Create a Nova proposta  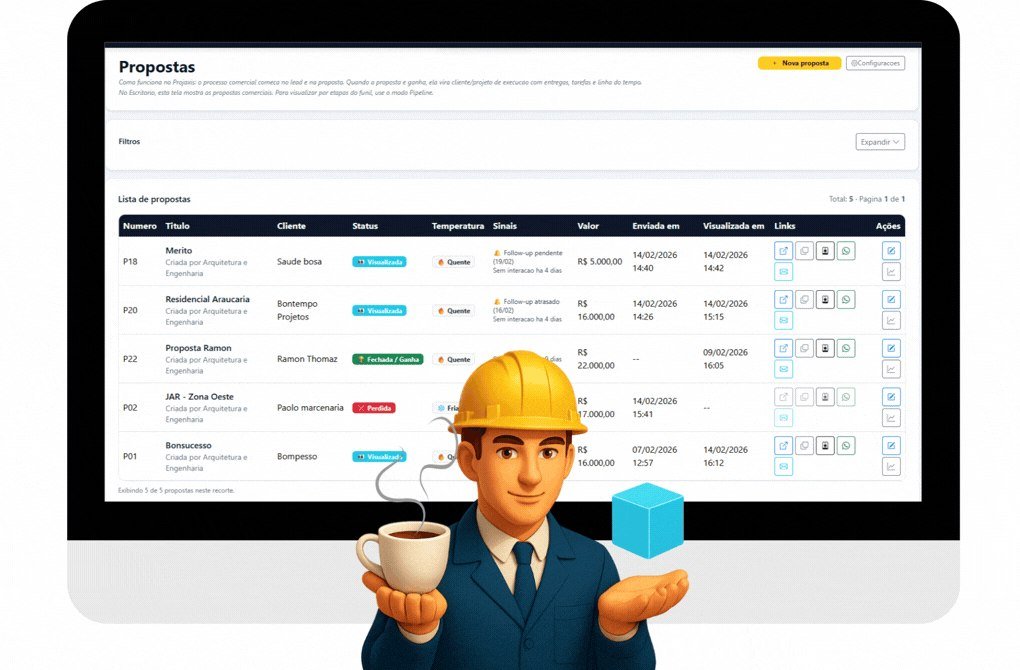point(799,63)
